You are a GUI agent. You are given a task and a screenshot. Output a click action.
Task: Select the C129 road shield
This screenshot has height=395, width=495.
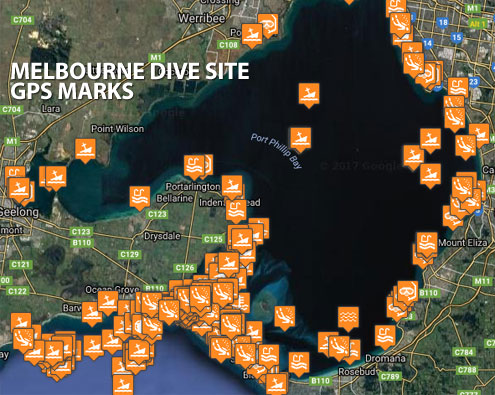tap(129, 255)
